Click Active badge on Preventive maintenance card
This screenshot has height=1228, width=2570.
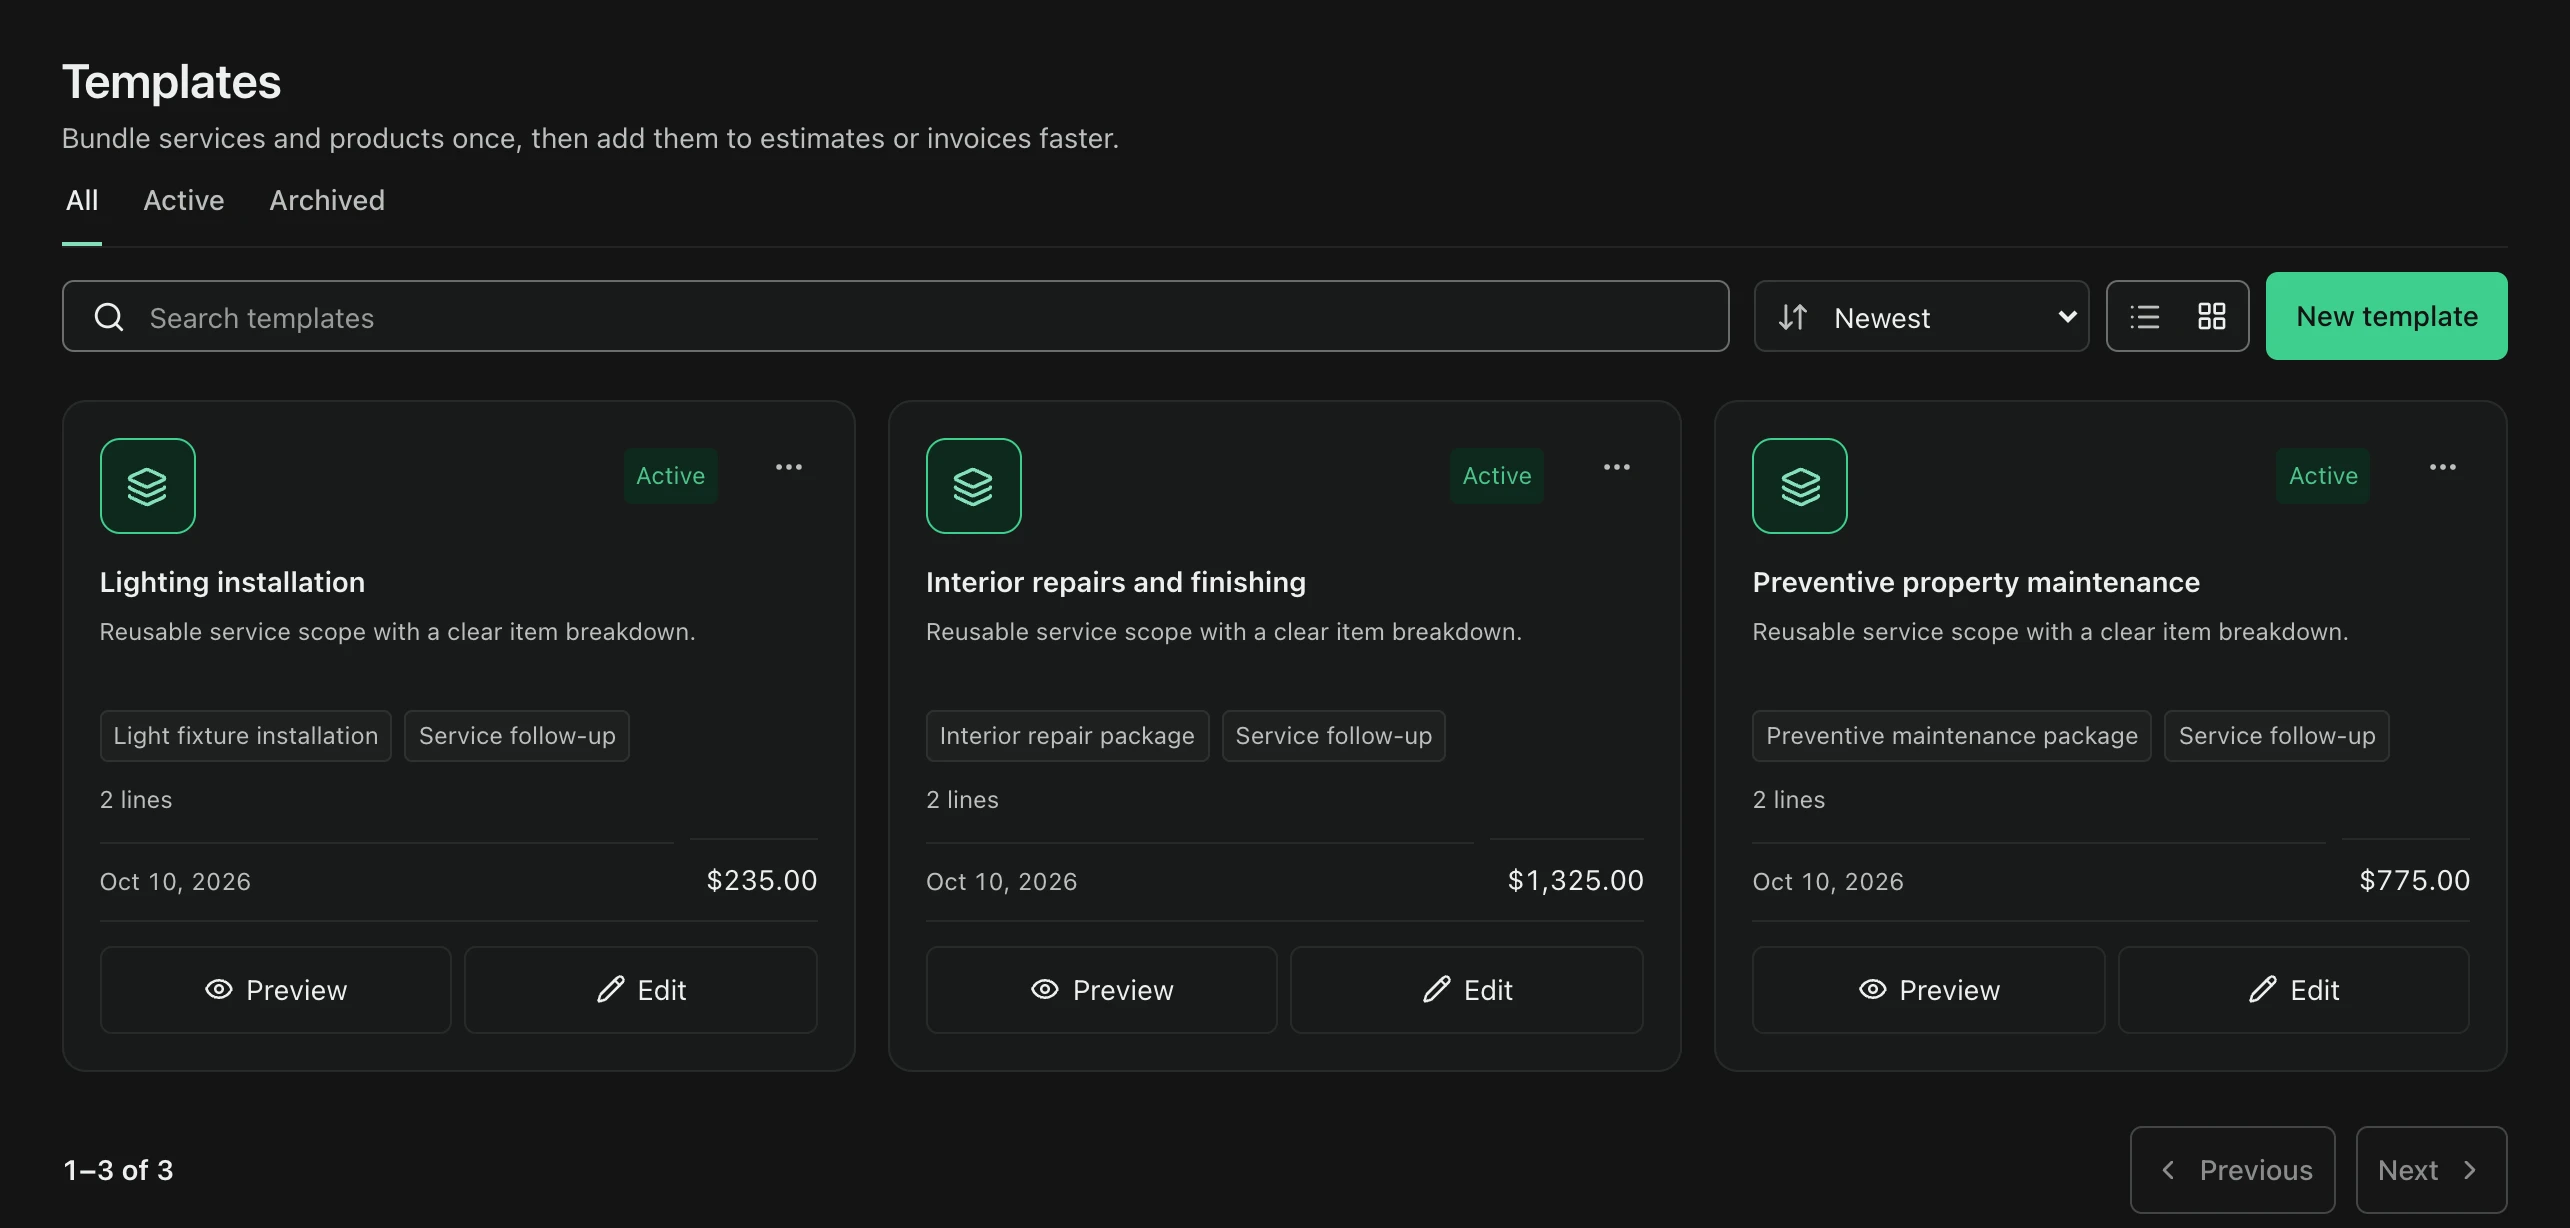(2323, 476)
